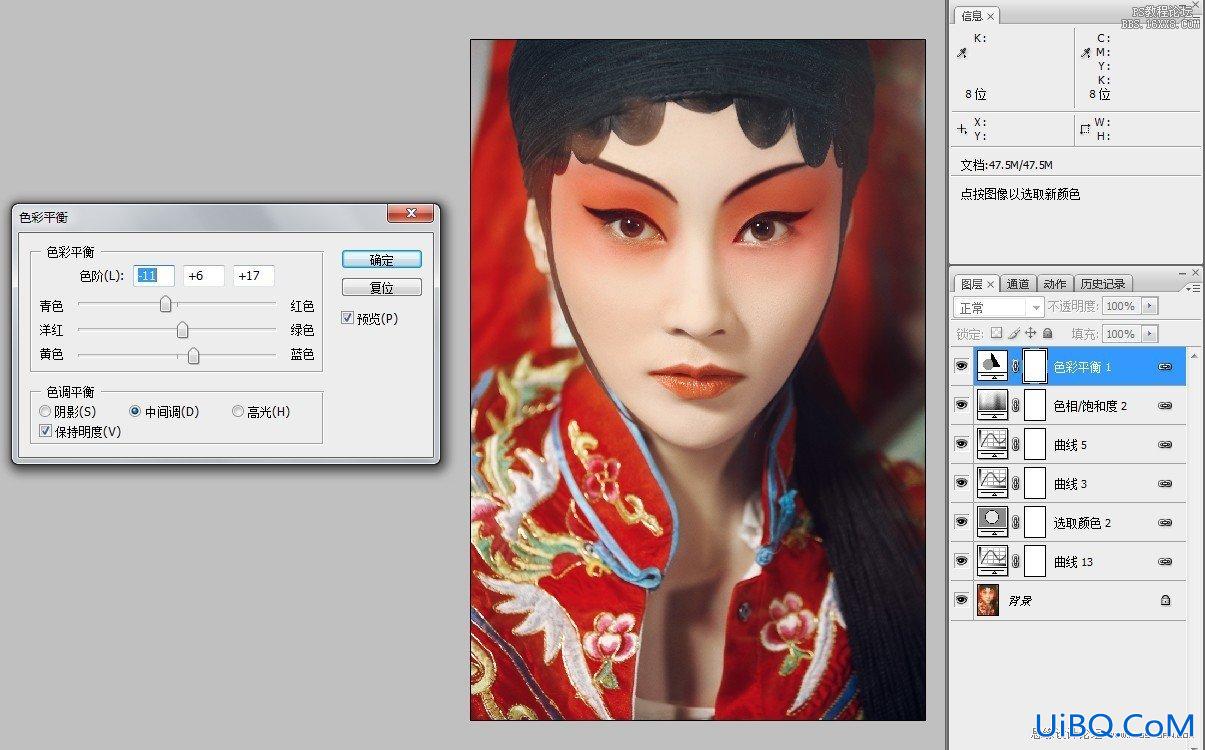Hide the 曲线 3 layer eye icon

pos(961,483)
